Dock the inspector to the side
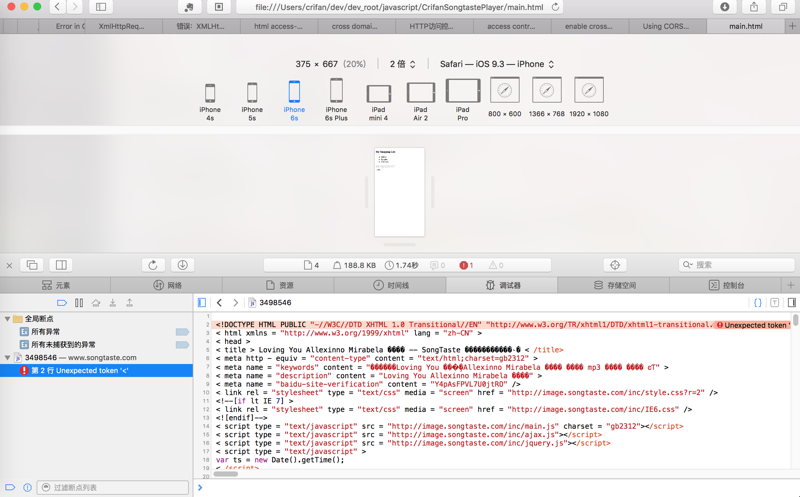800x497 pixels. coord(61,265)
